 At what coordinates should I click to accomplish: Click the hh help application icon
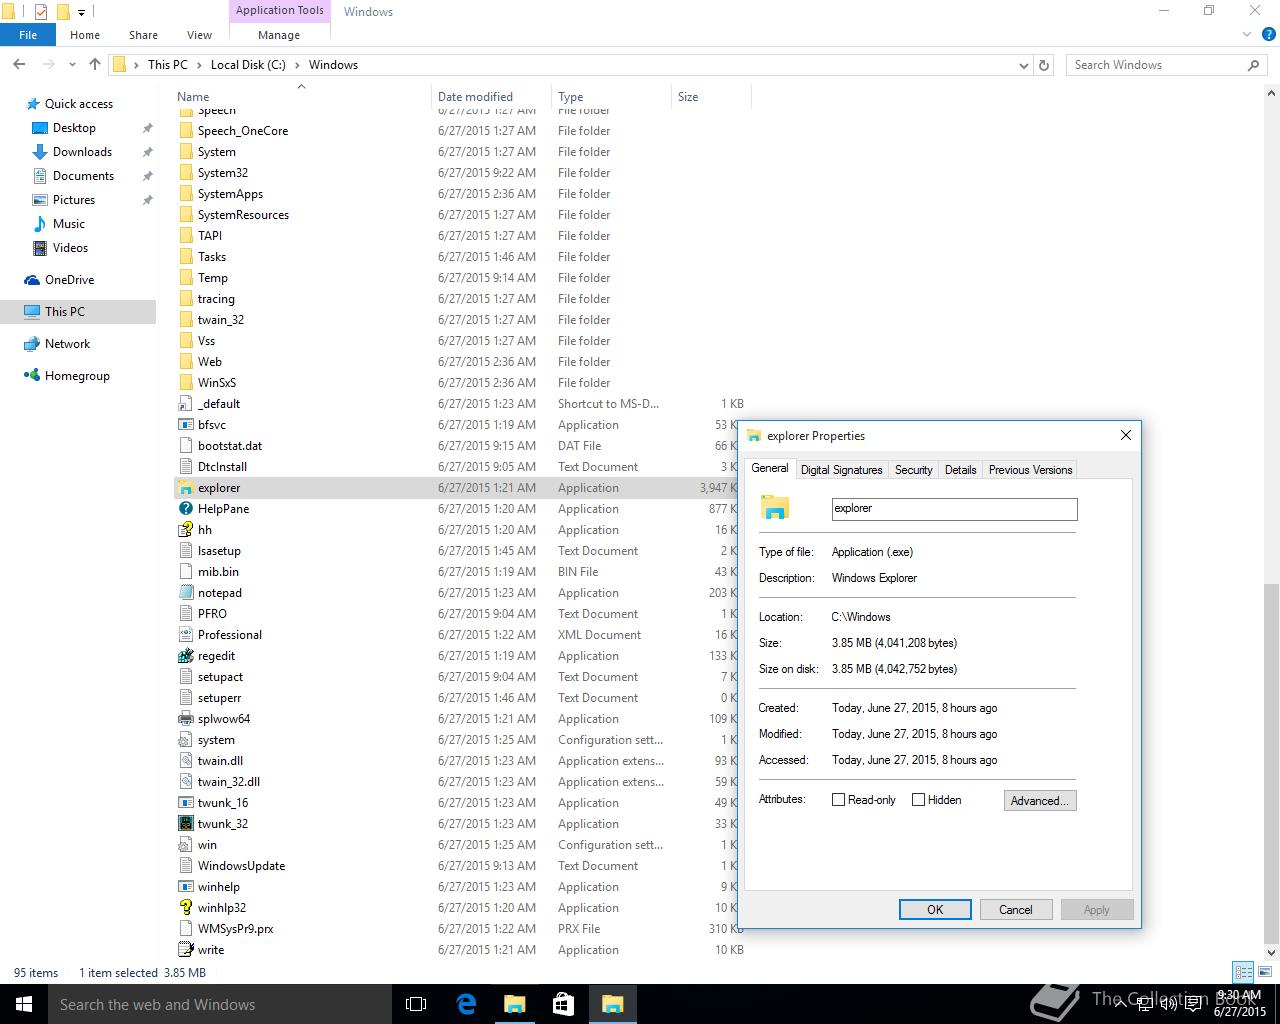click(x=185, y=530)
